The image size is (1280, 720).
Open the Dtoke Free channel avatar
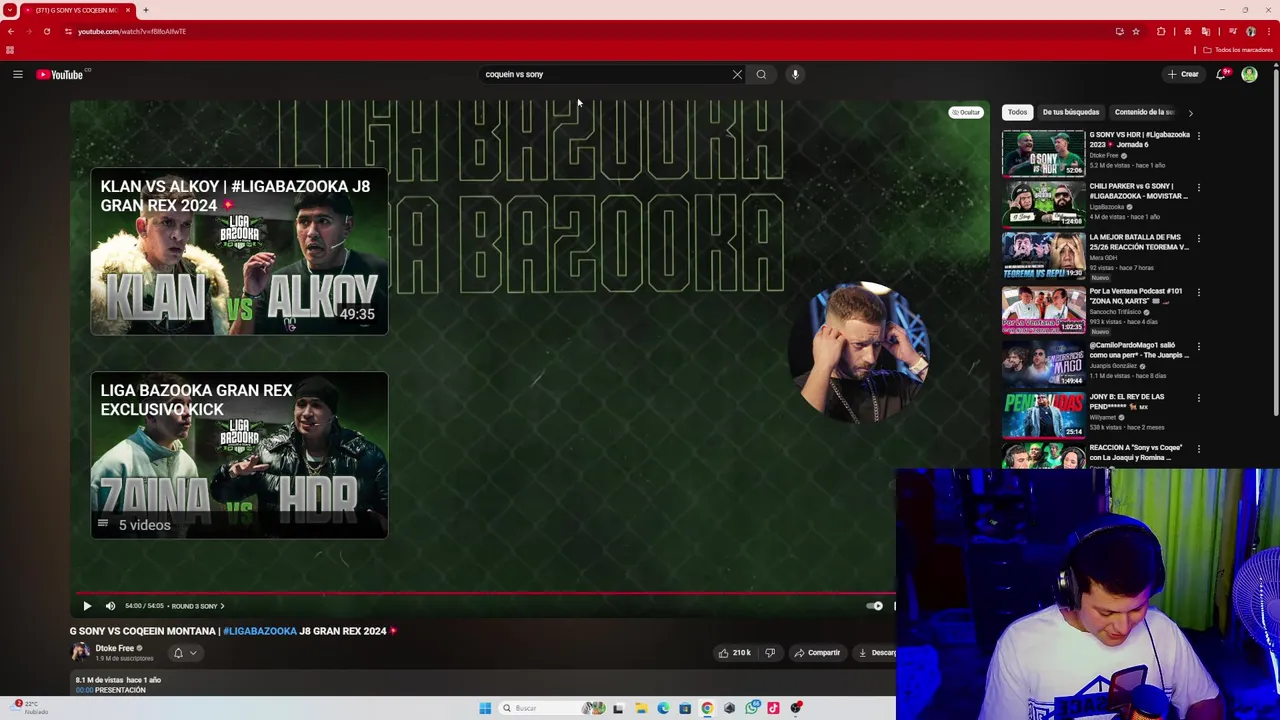(80, 653)
